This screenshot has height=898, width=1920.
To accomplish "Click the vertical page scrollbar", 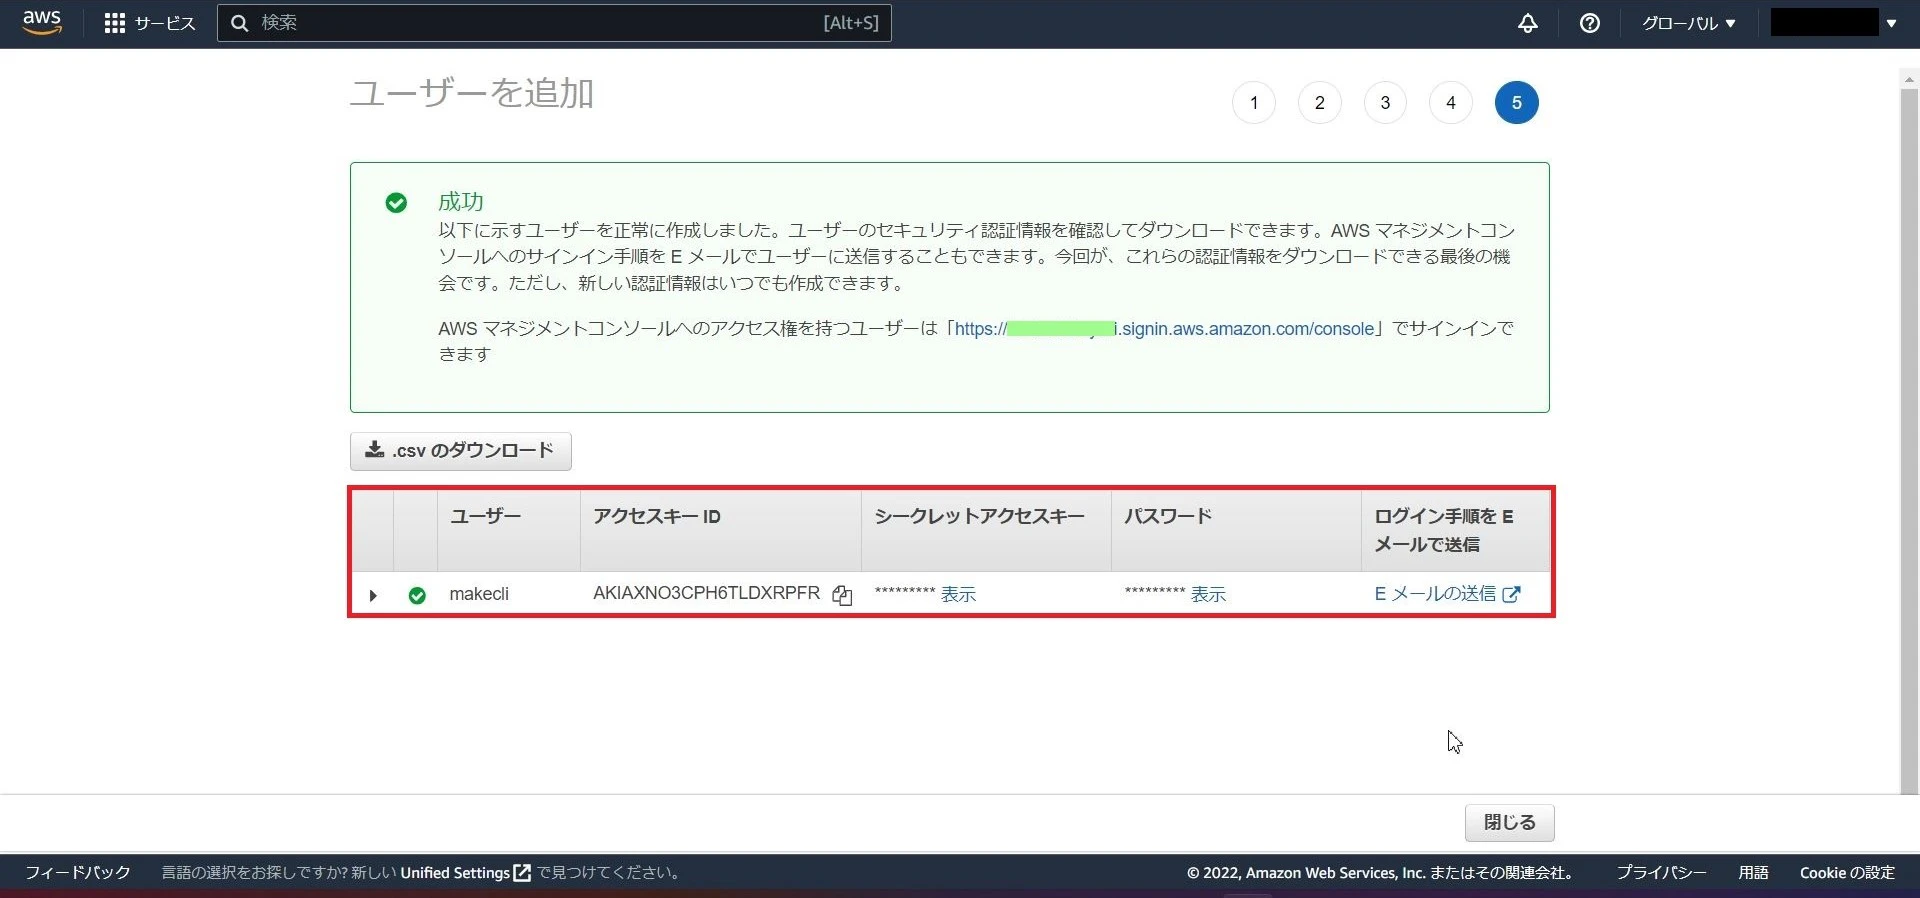I will click(1909, 440).
